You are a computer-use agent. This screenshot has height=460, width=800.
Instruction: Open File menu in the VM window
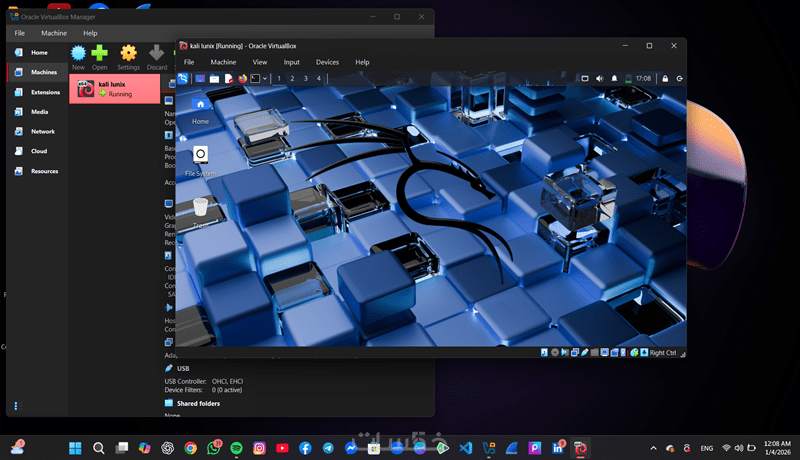point(189,62)
